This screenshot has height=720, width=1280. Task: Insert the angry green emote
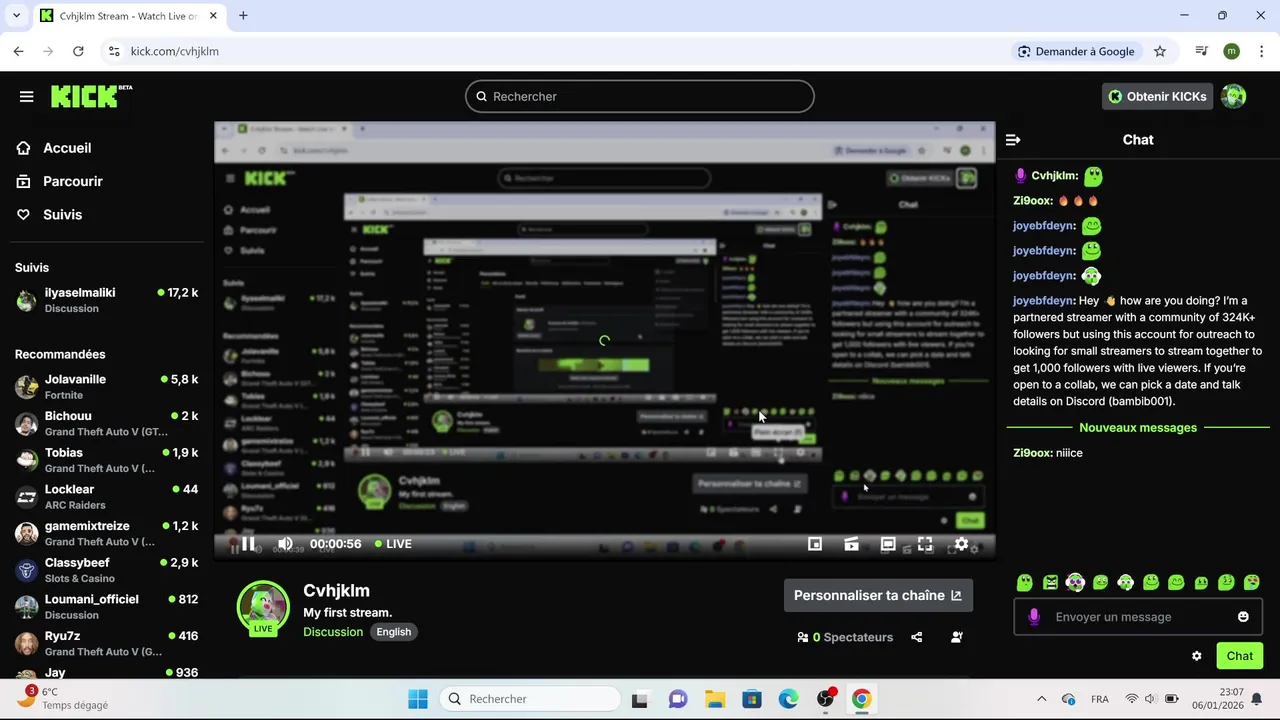(x=1050, y=582)
